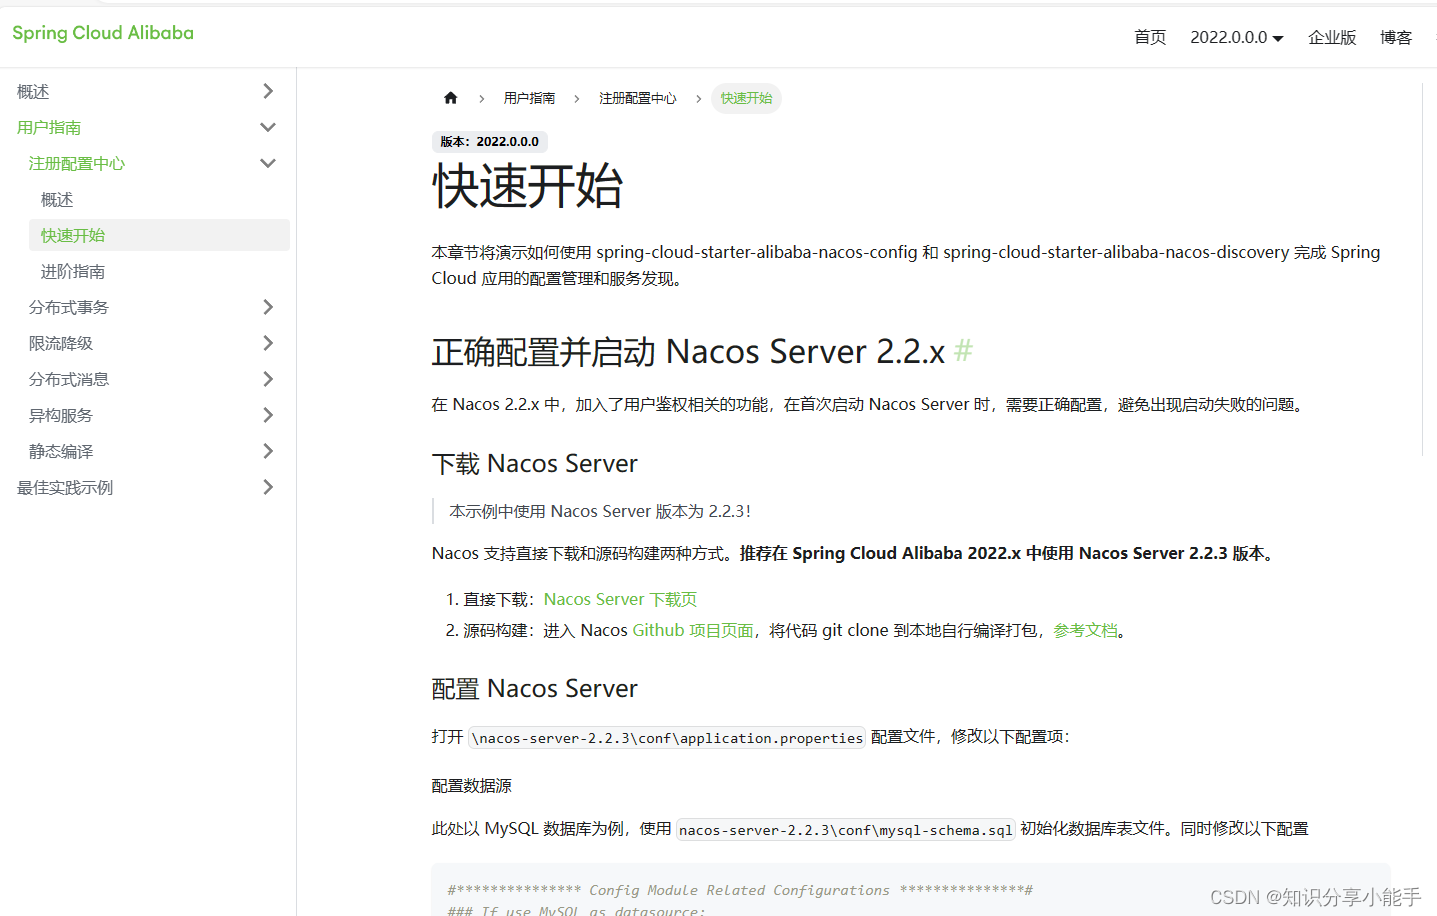The image size is (1437, 916).
Task: Click 用户指南 breadcrumb
Action: click(529, 98)
